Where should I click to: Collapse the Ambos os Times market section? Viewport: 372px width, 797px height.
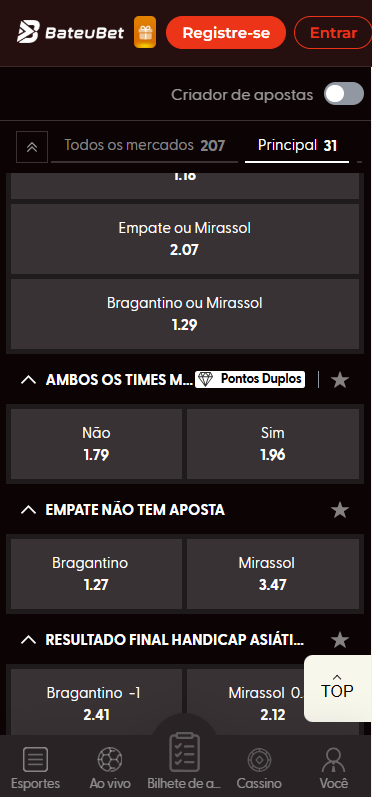tap(29, 380)
